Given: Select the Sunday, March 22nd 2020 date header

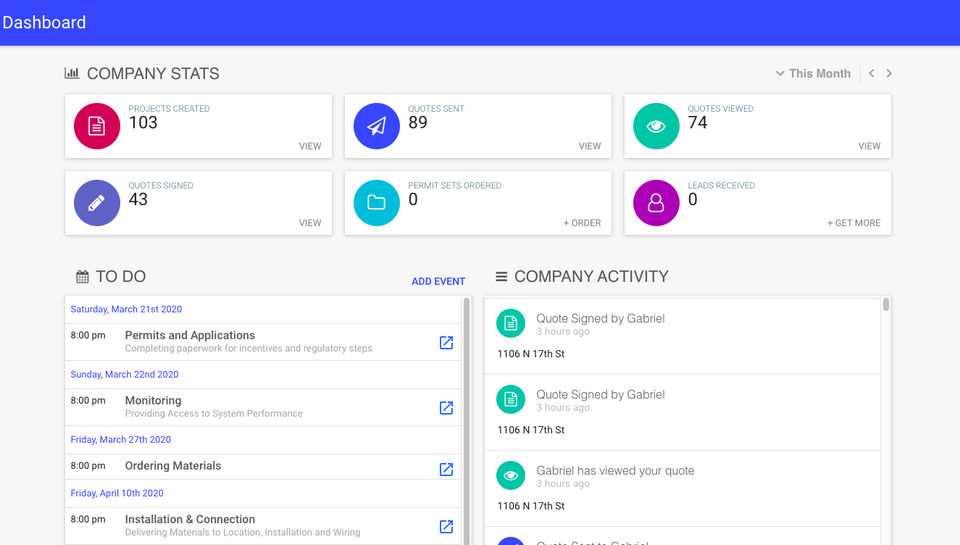Looking at the screenshot, I should [124, 374].
